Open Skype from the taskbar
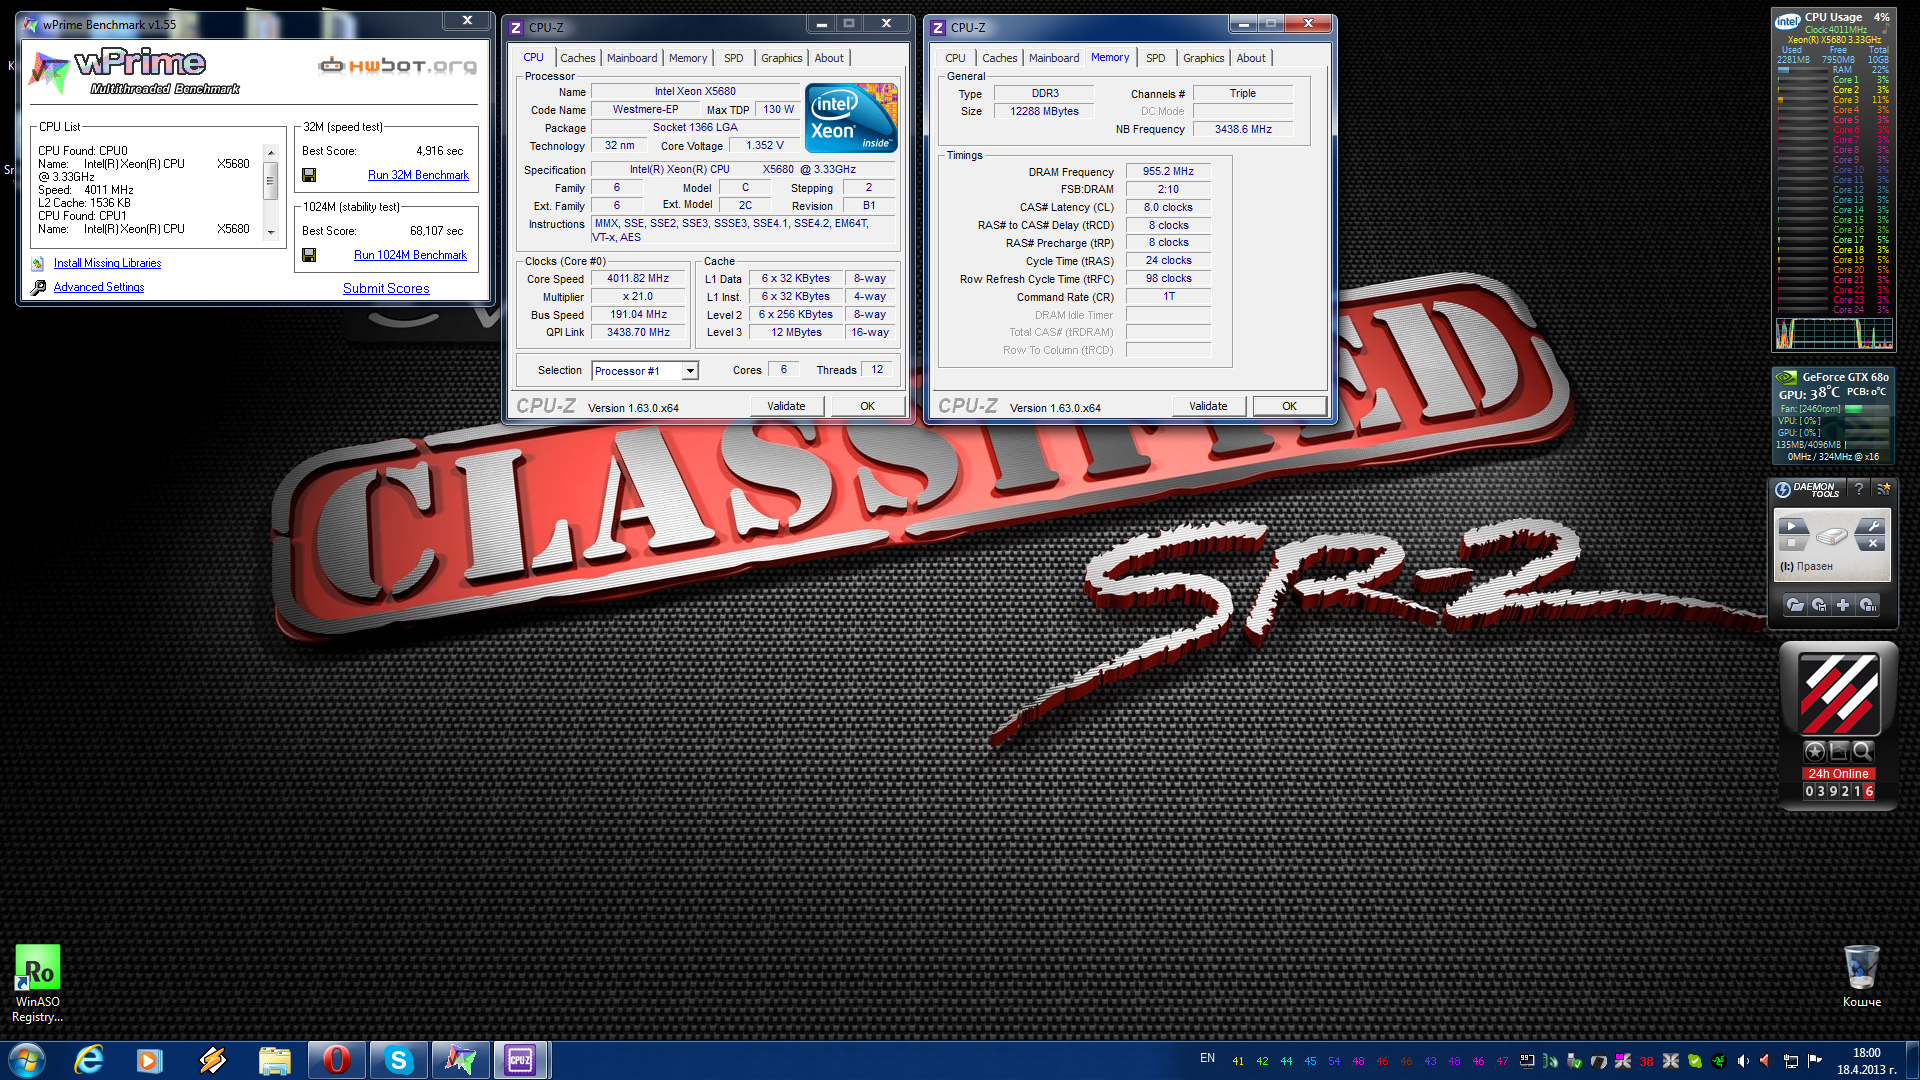Viewport: 1920px width, 1080px height. [x=398, y=1060]
